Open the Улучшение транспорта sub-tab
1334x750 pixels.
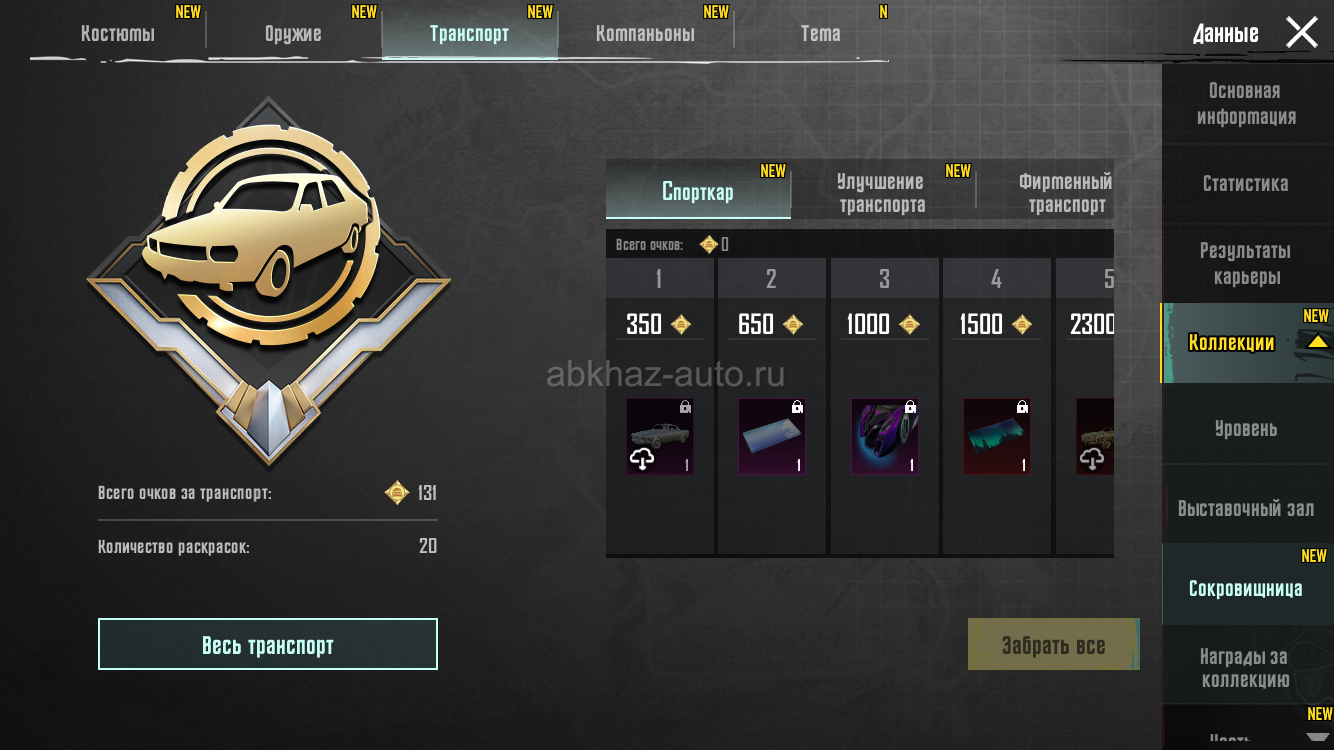click(882, 193)
